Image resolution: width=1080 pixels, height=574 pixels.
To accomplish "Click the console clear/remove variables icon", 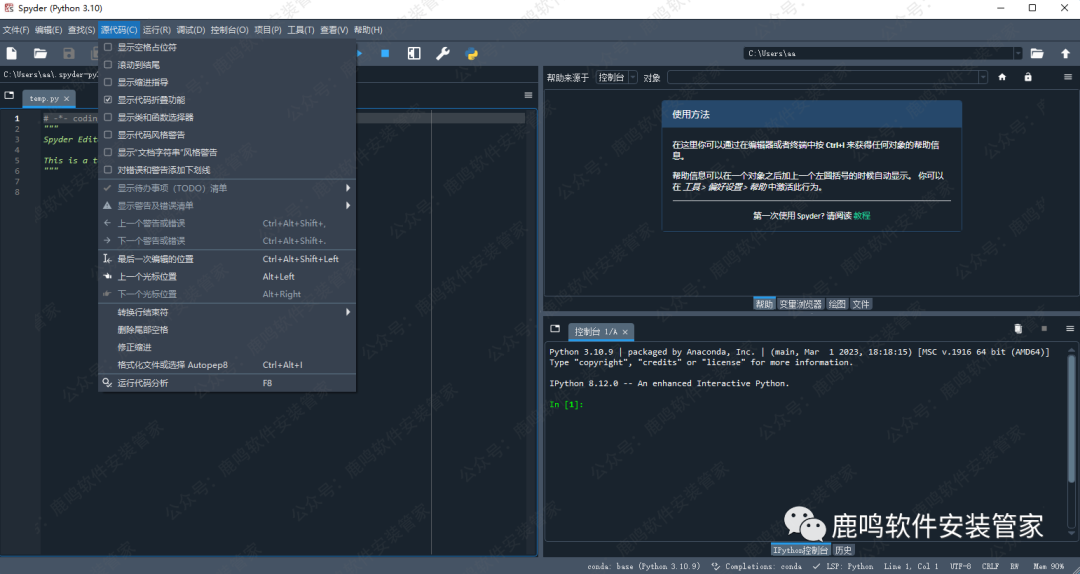I will coord(1018,329).
